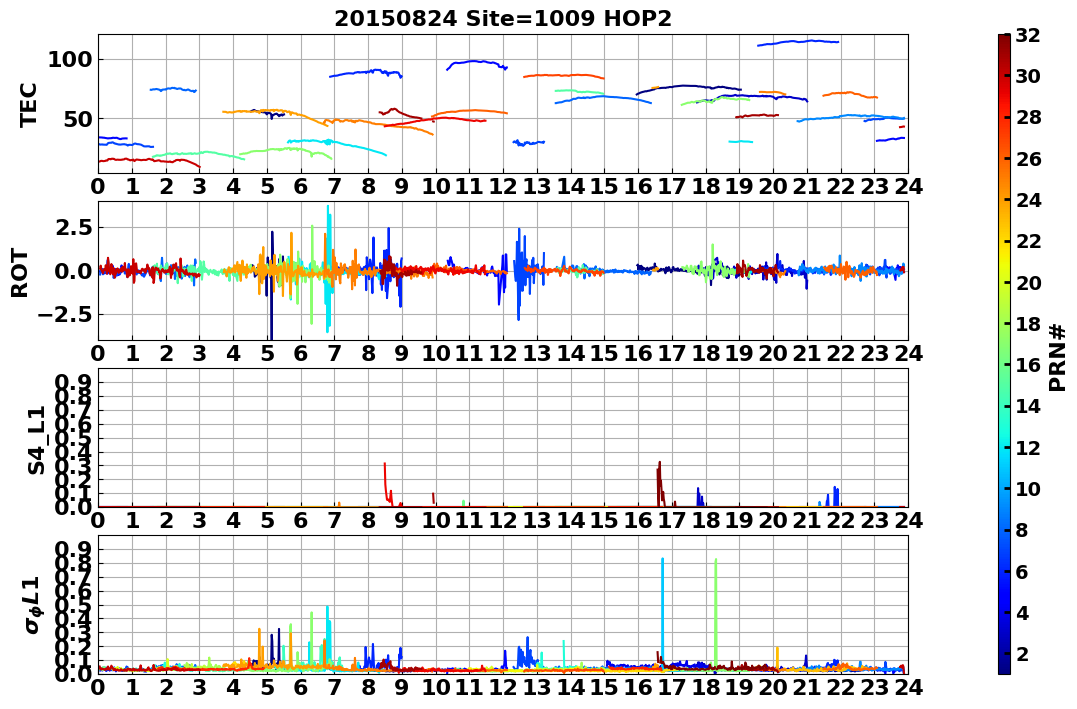Select colorbar tick value 30
The image size is (1077, 709).
pyautogui.click(x=1028, y=76)
